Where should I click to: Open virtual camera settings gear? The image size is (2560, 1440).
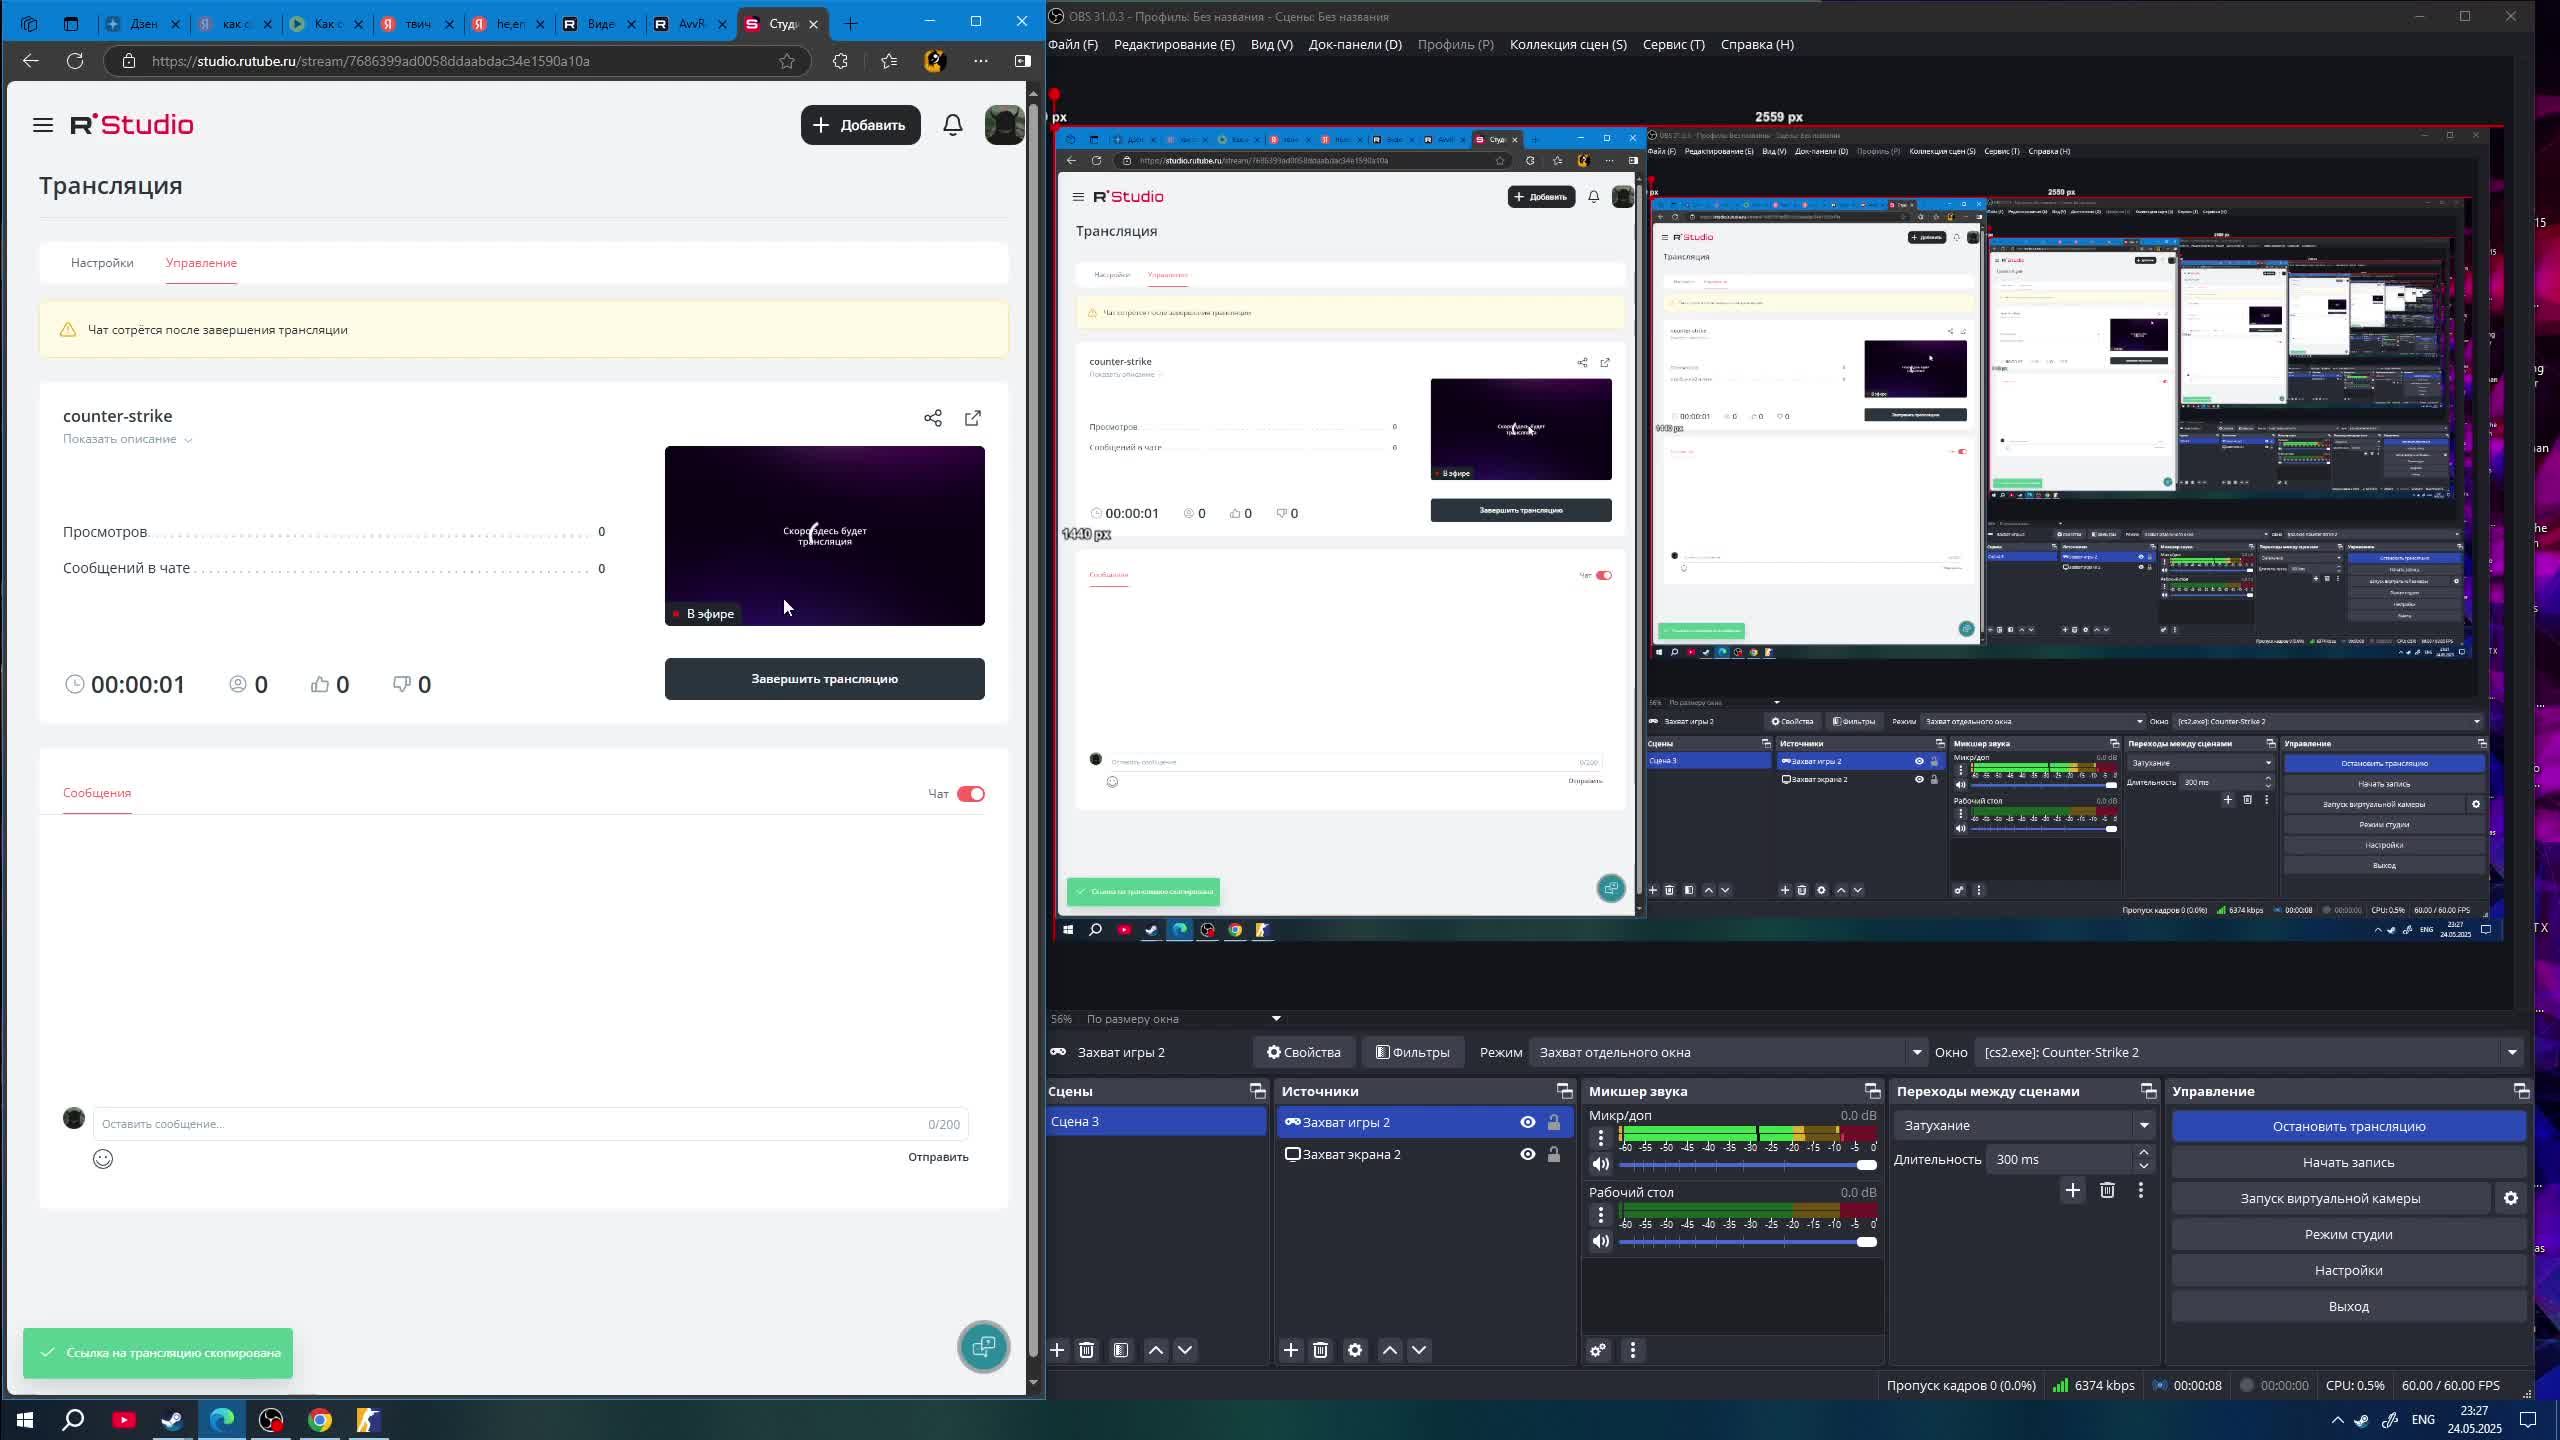(2510, 1198)
